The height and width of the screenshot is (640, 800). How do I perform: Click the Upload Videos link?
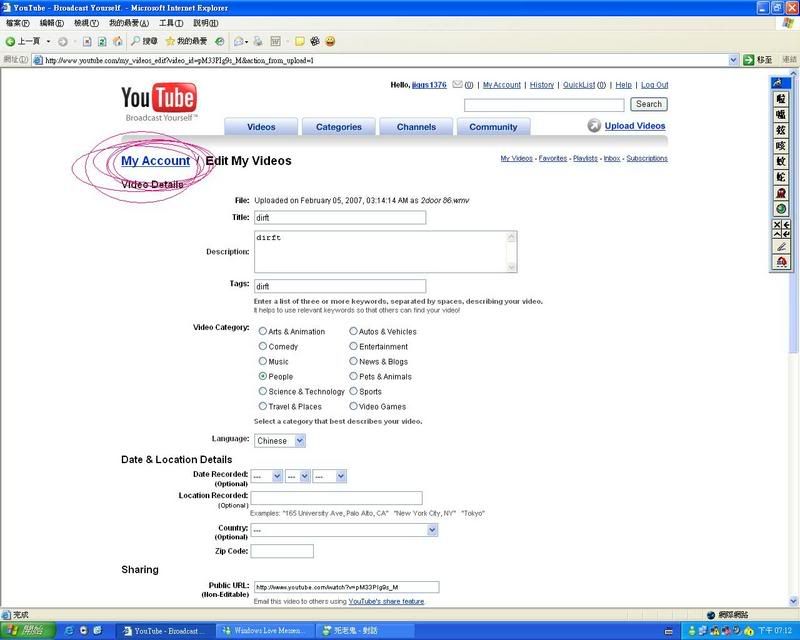pos(635,126)
